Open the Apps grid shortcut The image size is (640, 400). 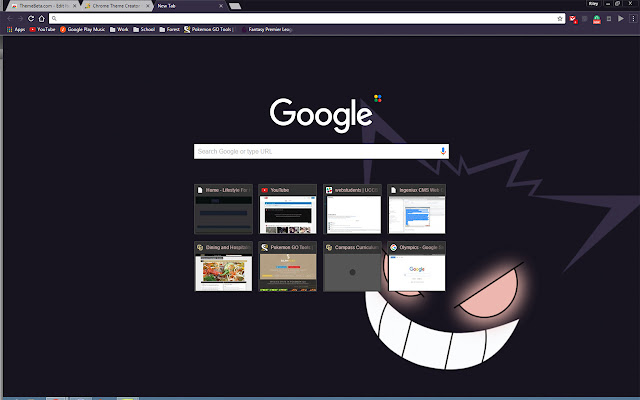pos(16,29)
